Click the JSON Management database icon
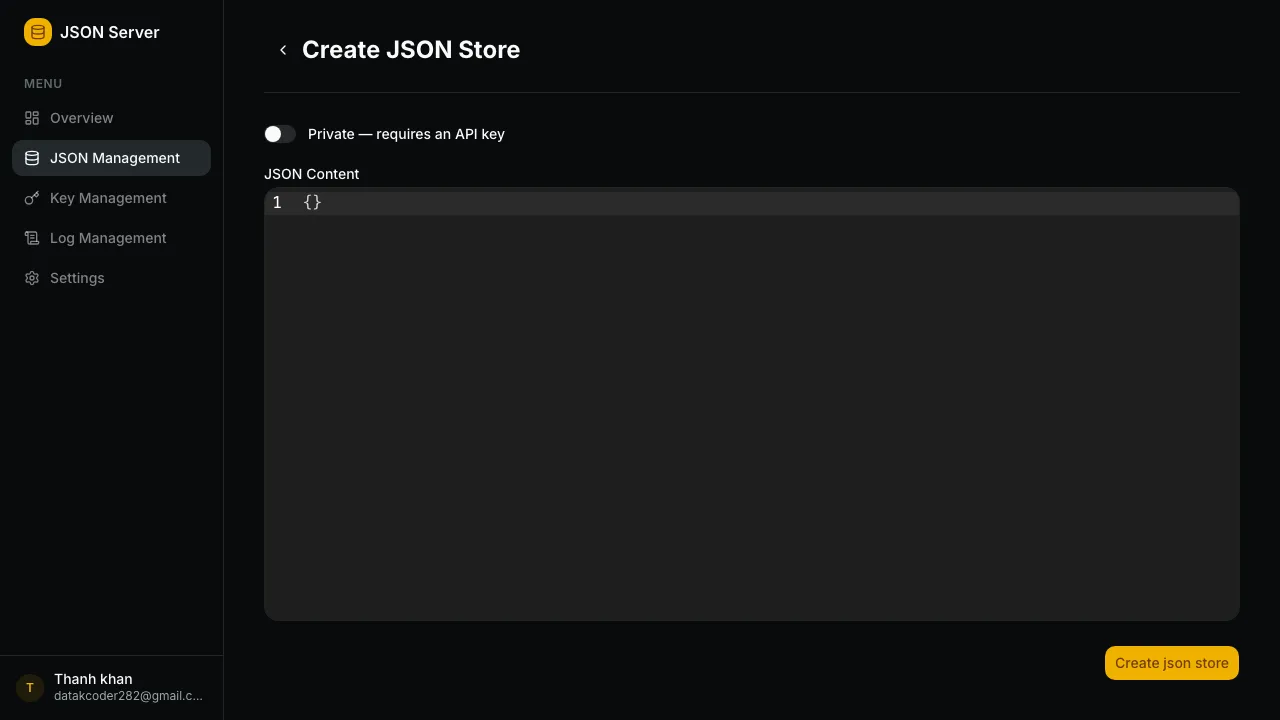 click(32, 158)
